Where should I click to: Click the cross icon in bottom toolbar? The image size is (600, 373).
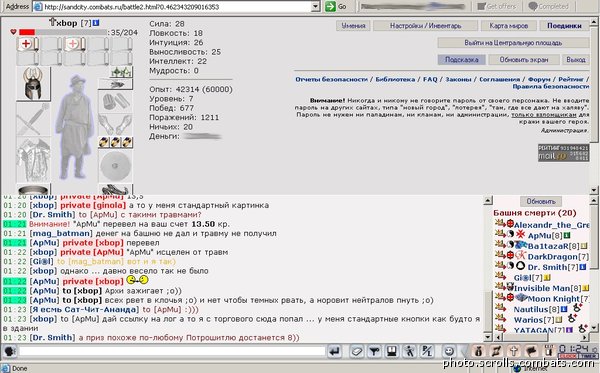pyautogui.click(x=514, y=351)
